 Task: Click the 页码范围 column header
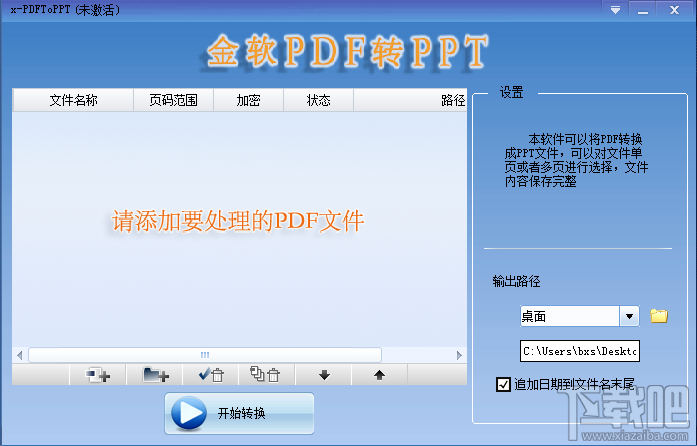[173, 100]
